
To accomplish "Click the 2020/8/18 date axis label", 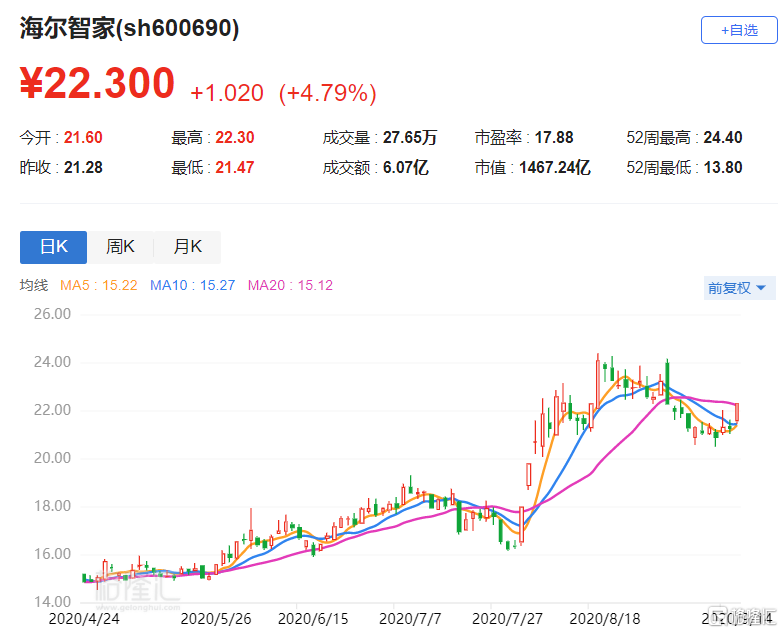I will click(x=605, y=619).
